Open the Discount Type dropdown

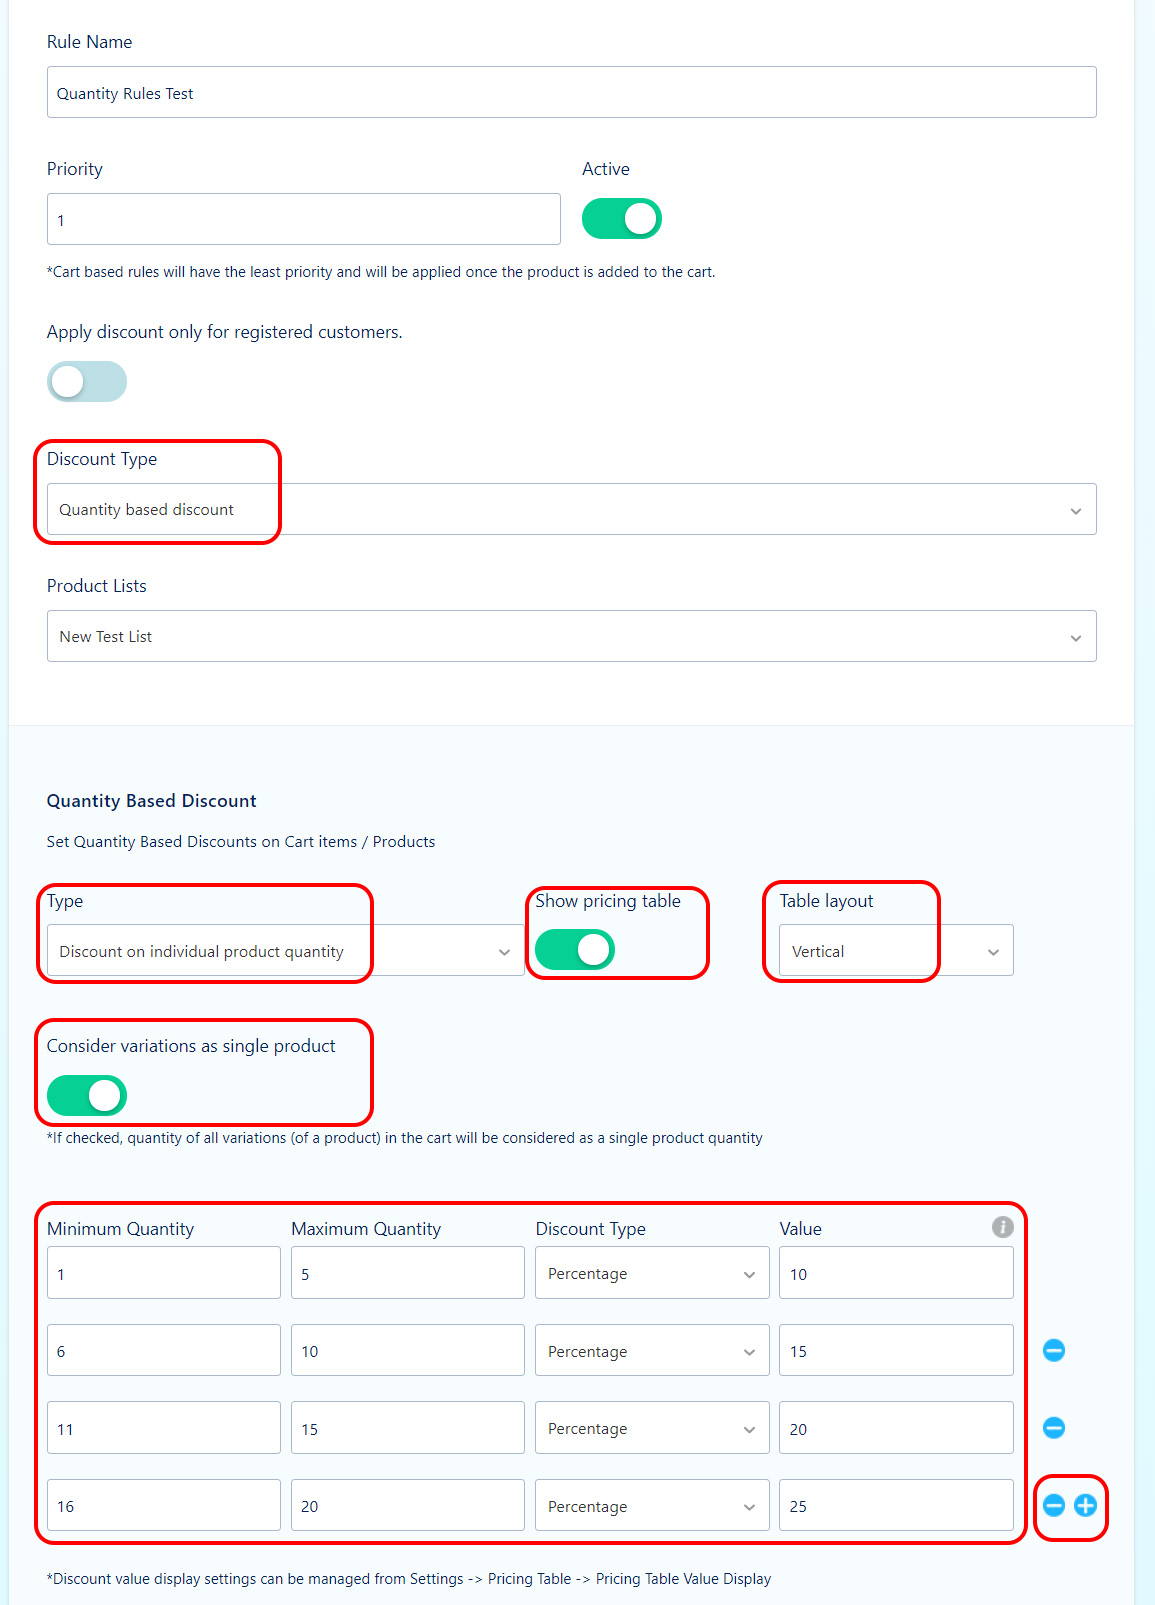pyautogui.click(x=572, y=509)
